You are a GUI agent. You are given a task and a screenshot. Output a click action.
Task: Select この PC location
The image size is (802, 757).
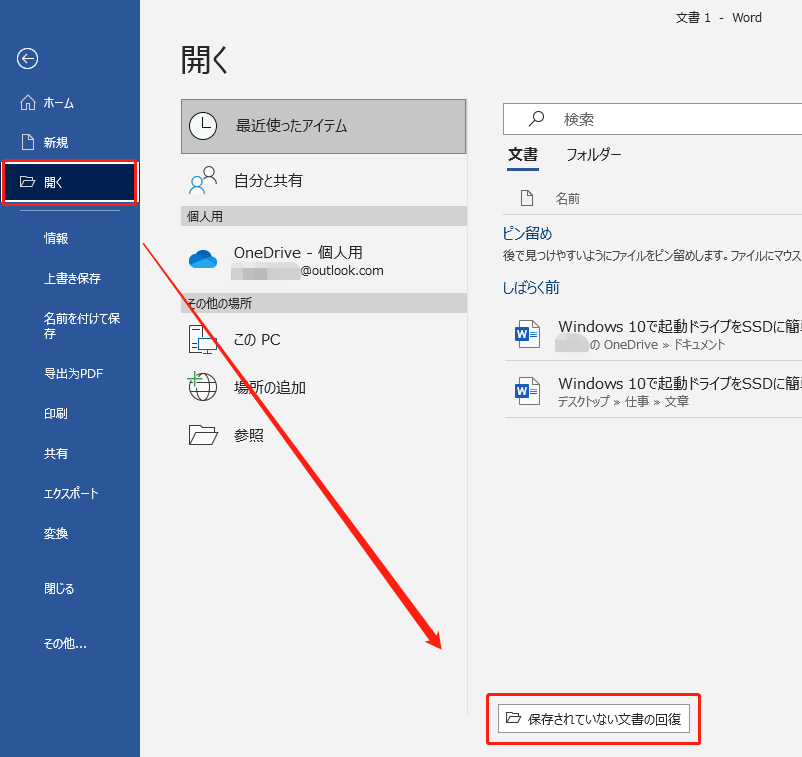pos(323,340)
